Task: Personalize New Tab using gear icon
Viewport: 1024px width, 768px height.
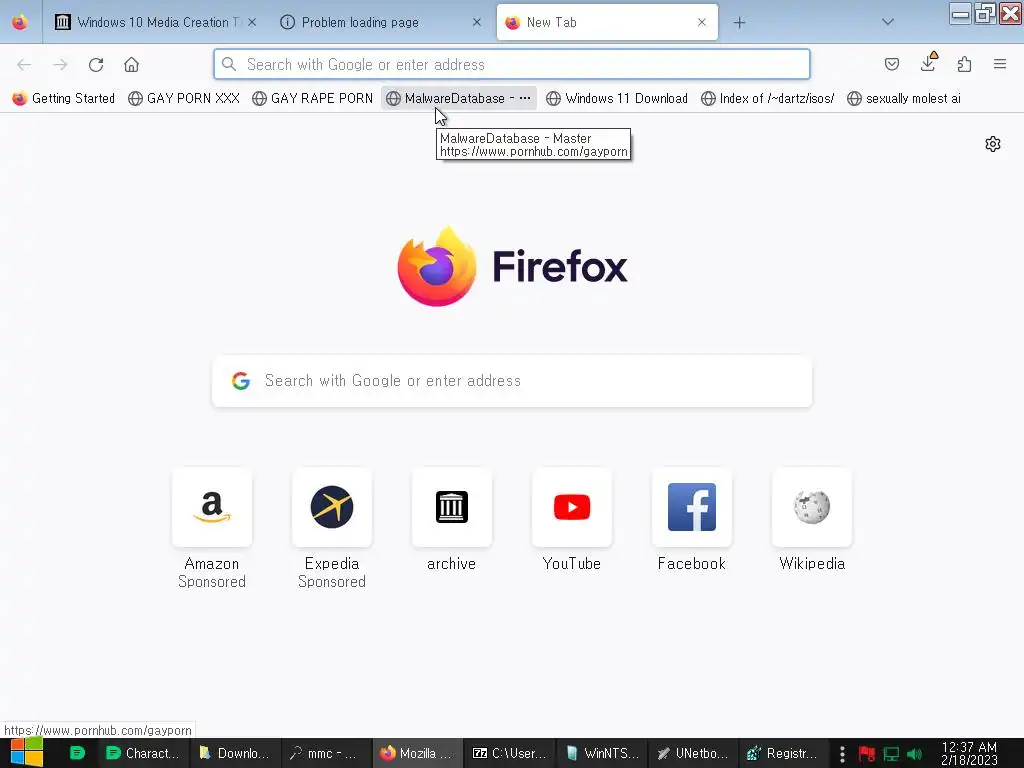Action: click(x=993, y=144)
